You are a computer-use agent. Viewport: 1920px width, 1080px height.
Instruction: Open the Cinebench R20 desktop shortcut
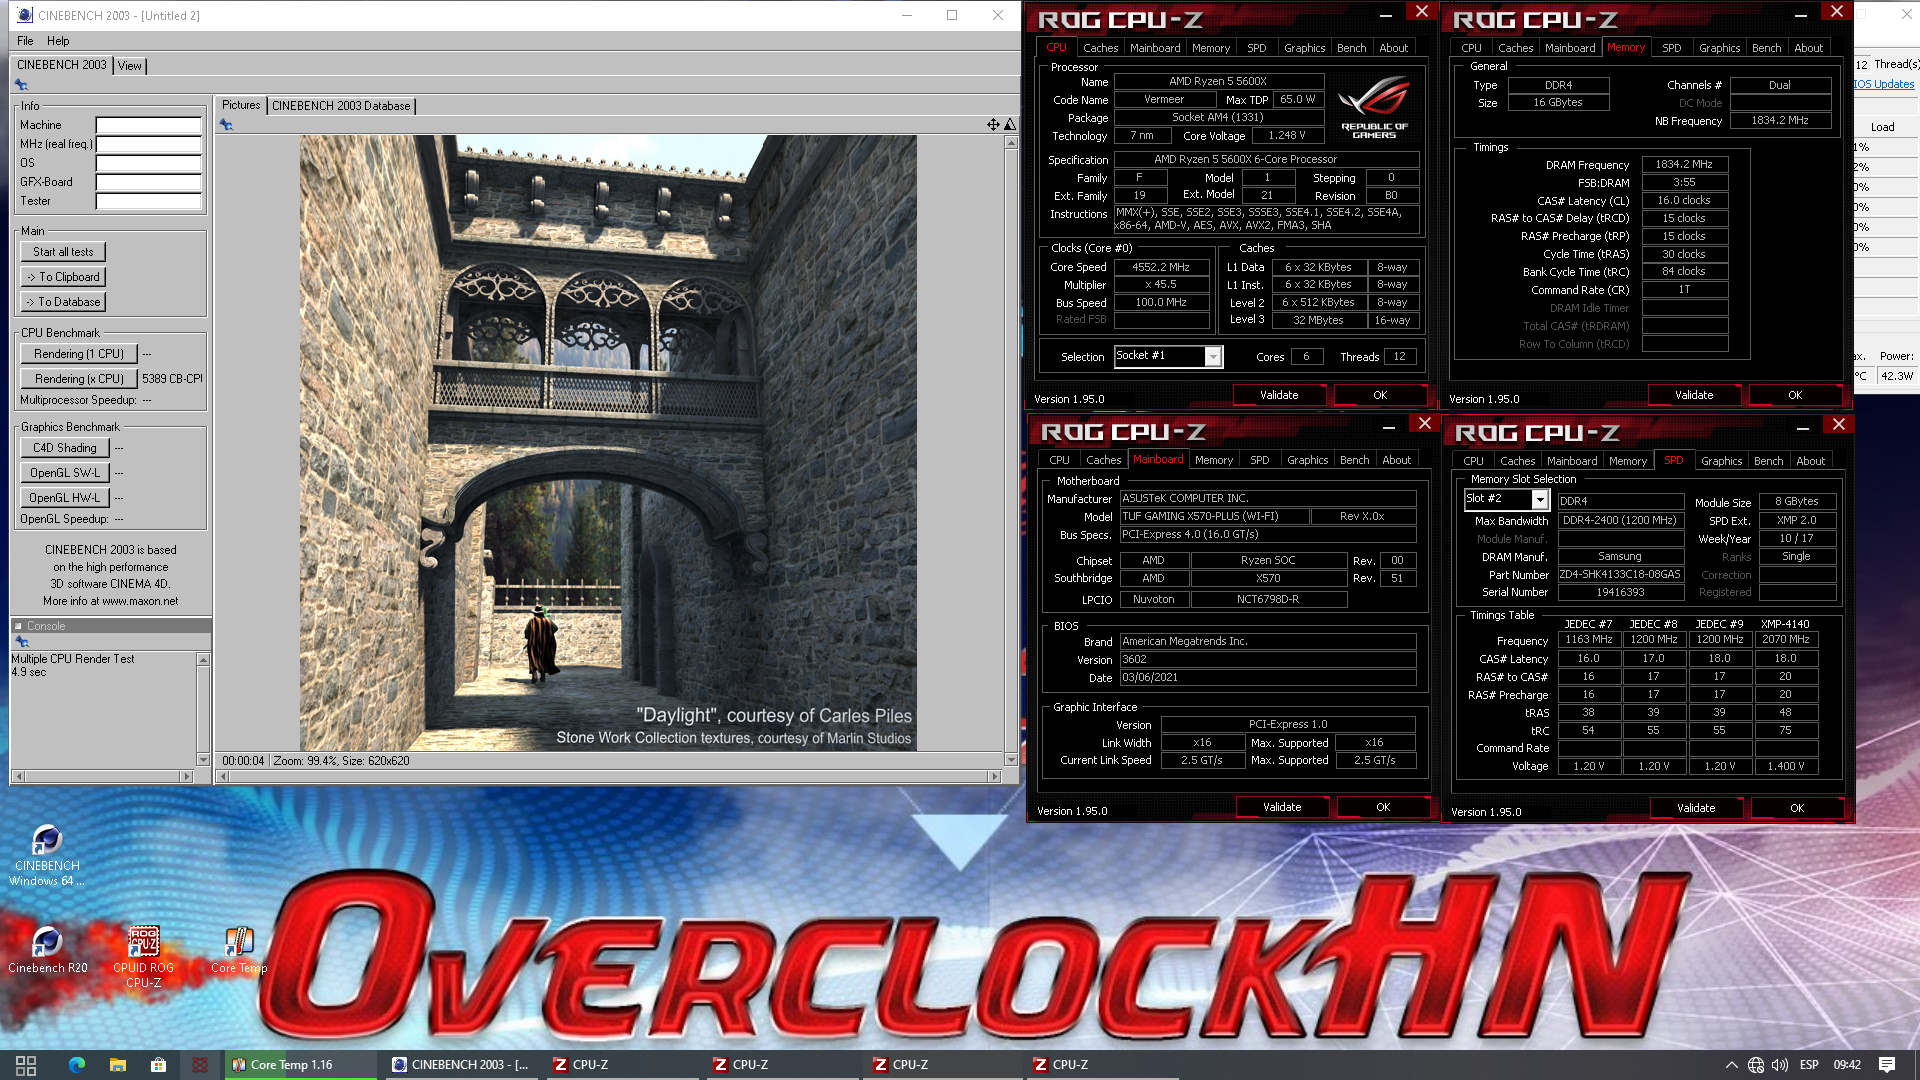pyautogui.click(x=47, y=951)
